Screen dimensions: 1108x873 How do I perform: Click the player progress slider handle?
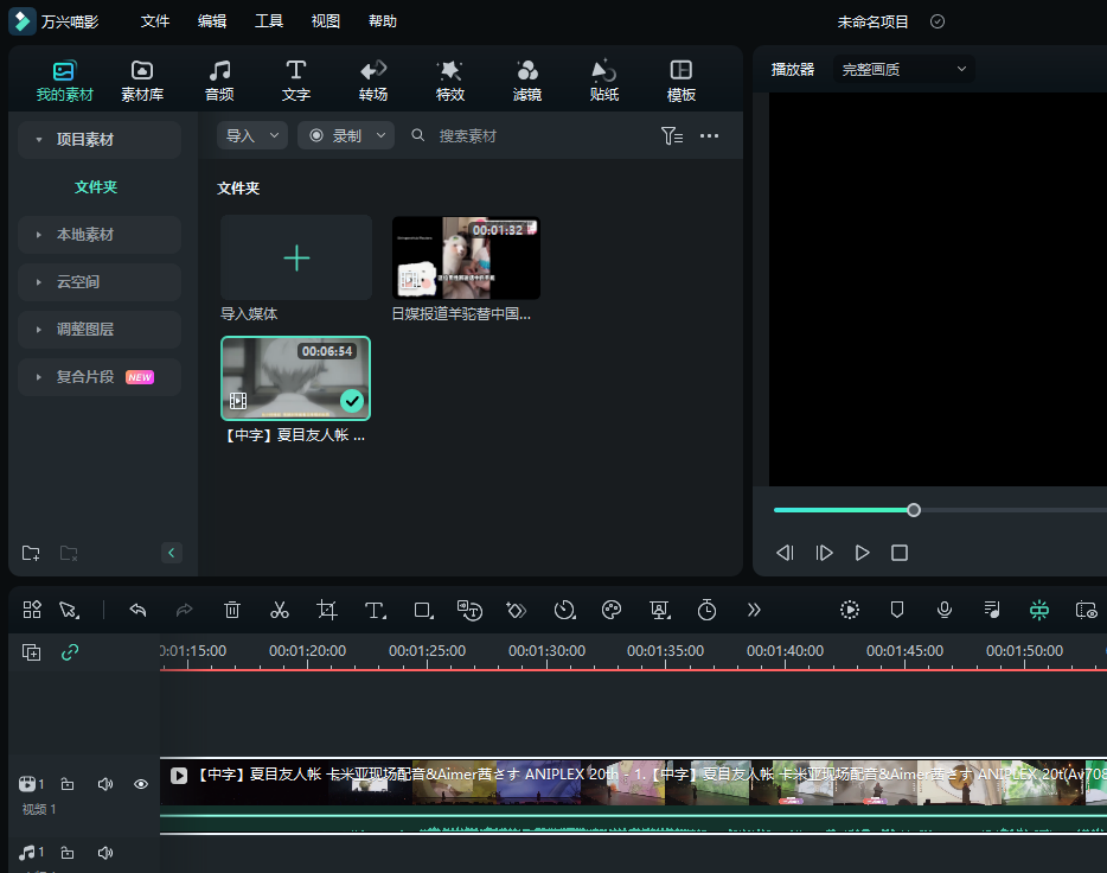click(x=913, y=510)
